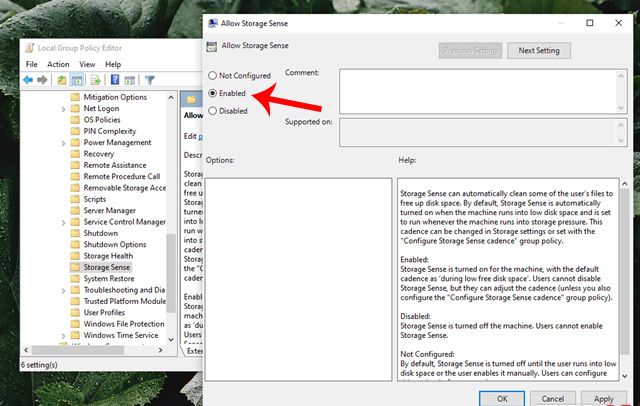The height and width of the screenshot is (406, 640).
Task: Click the Server Manager folder icon
Action: pyautogui.click(x=75, y=211)
